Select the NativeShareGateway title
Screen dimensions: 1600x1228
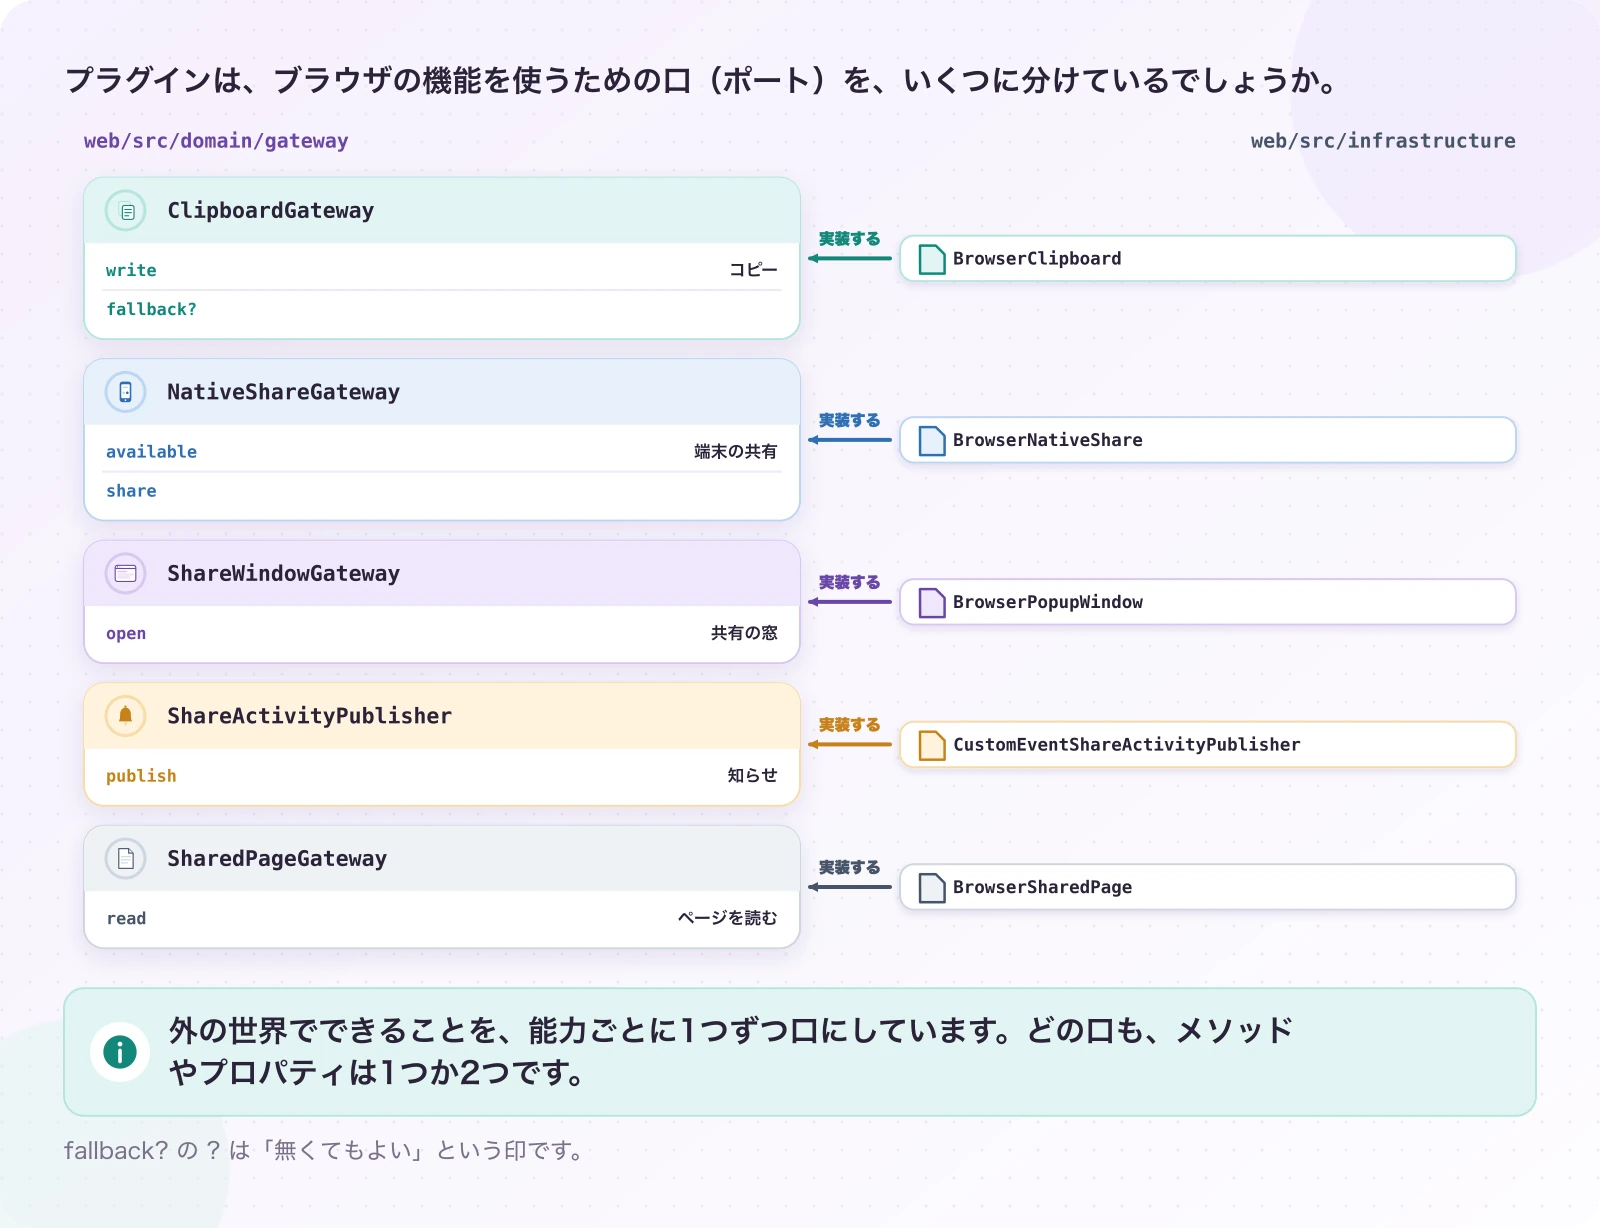pyautogui.click(x=283, y=392)
